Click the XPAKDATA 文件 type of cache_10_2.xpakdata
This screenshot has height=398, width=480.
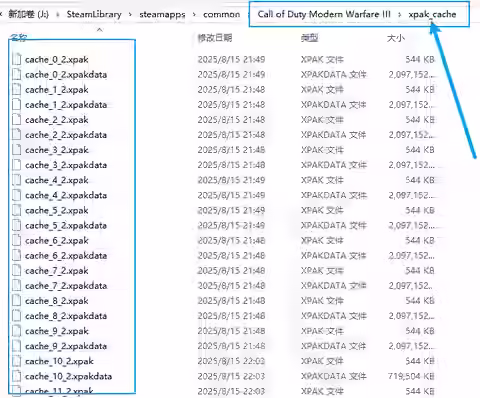click(333, 376)
